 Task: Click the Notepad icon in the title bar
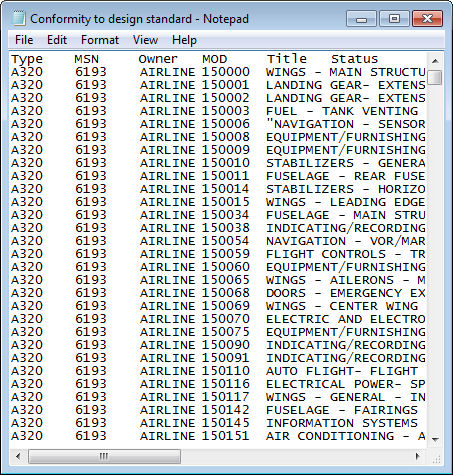(18, 18)
